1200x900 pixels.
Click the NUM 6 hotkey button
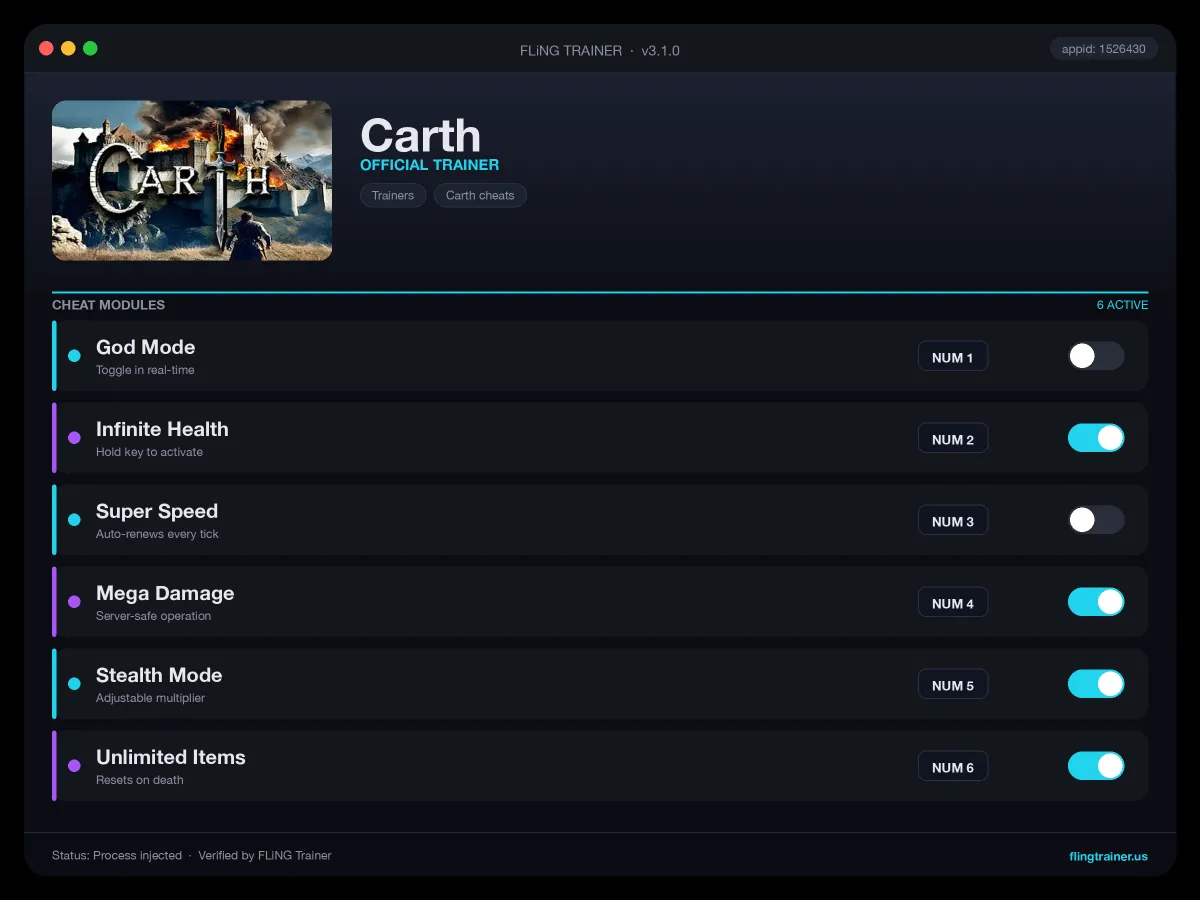[953, 767]
